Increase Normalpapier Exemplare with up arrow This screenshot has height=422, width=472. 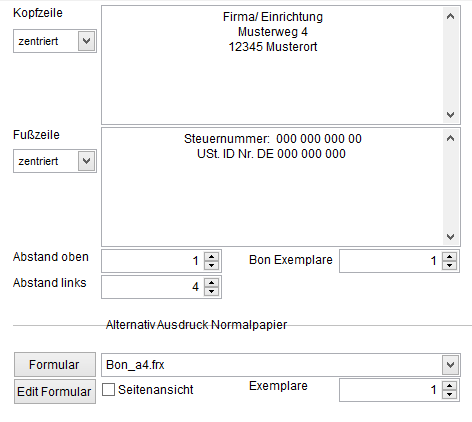[x=450, y=386]
